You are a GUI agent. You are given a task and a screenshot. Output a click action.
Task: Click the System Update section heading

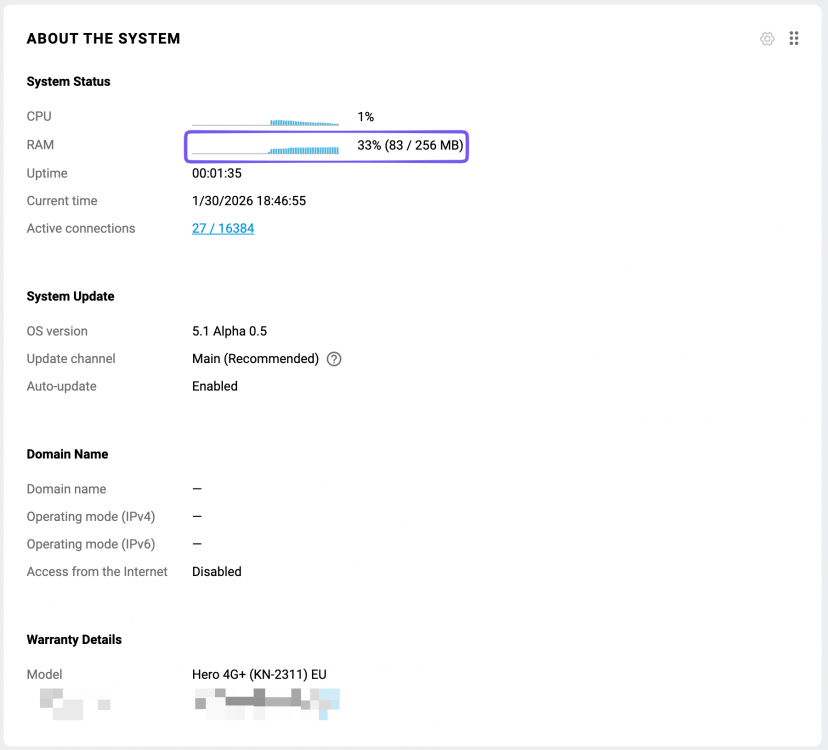[70, 297]
